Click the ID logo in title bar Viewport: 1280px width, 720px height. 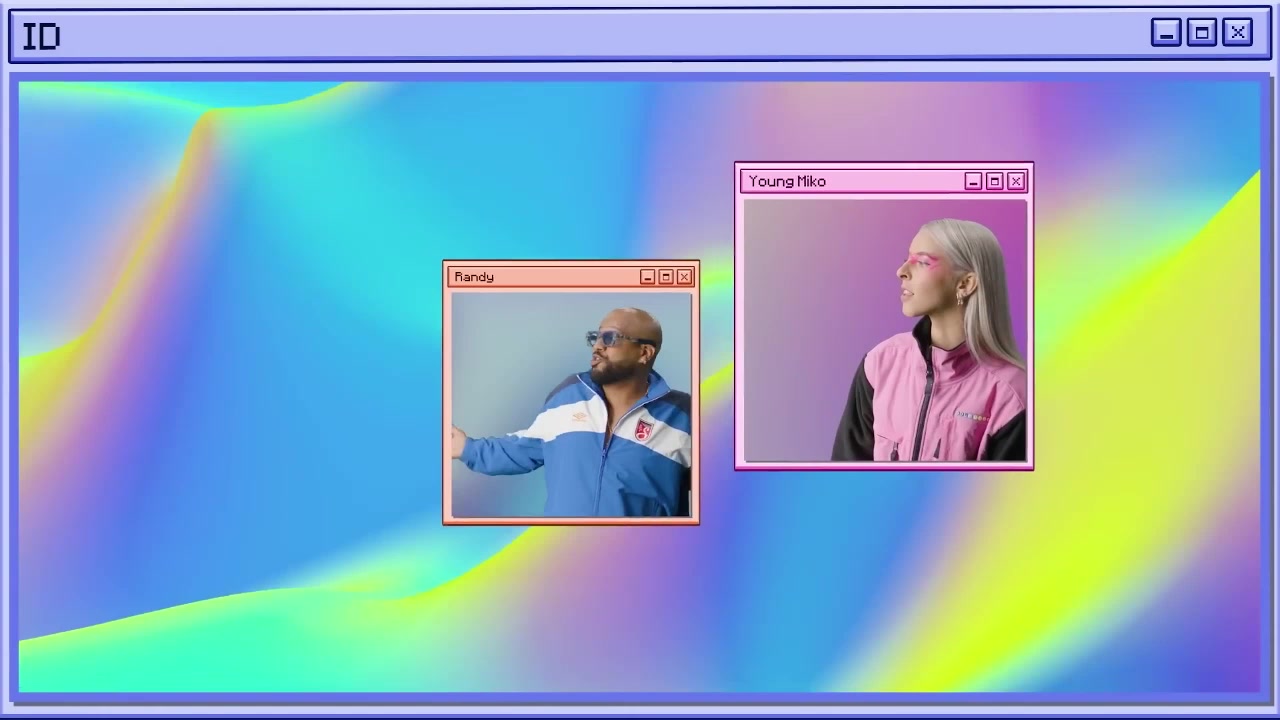[x=41, y=37]
